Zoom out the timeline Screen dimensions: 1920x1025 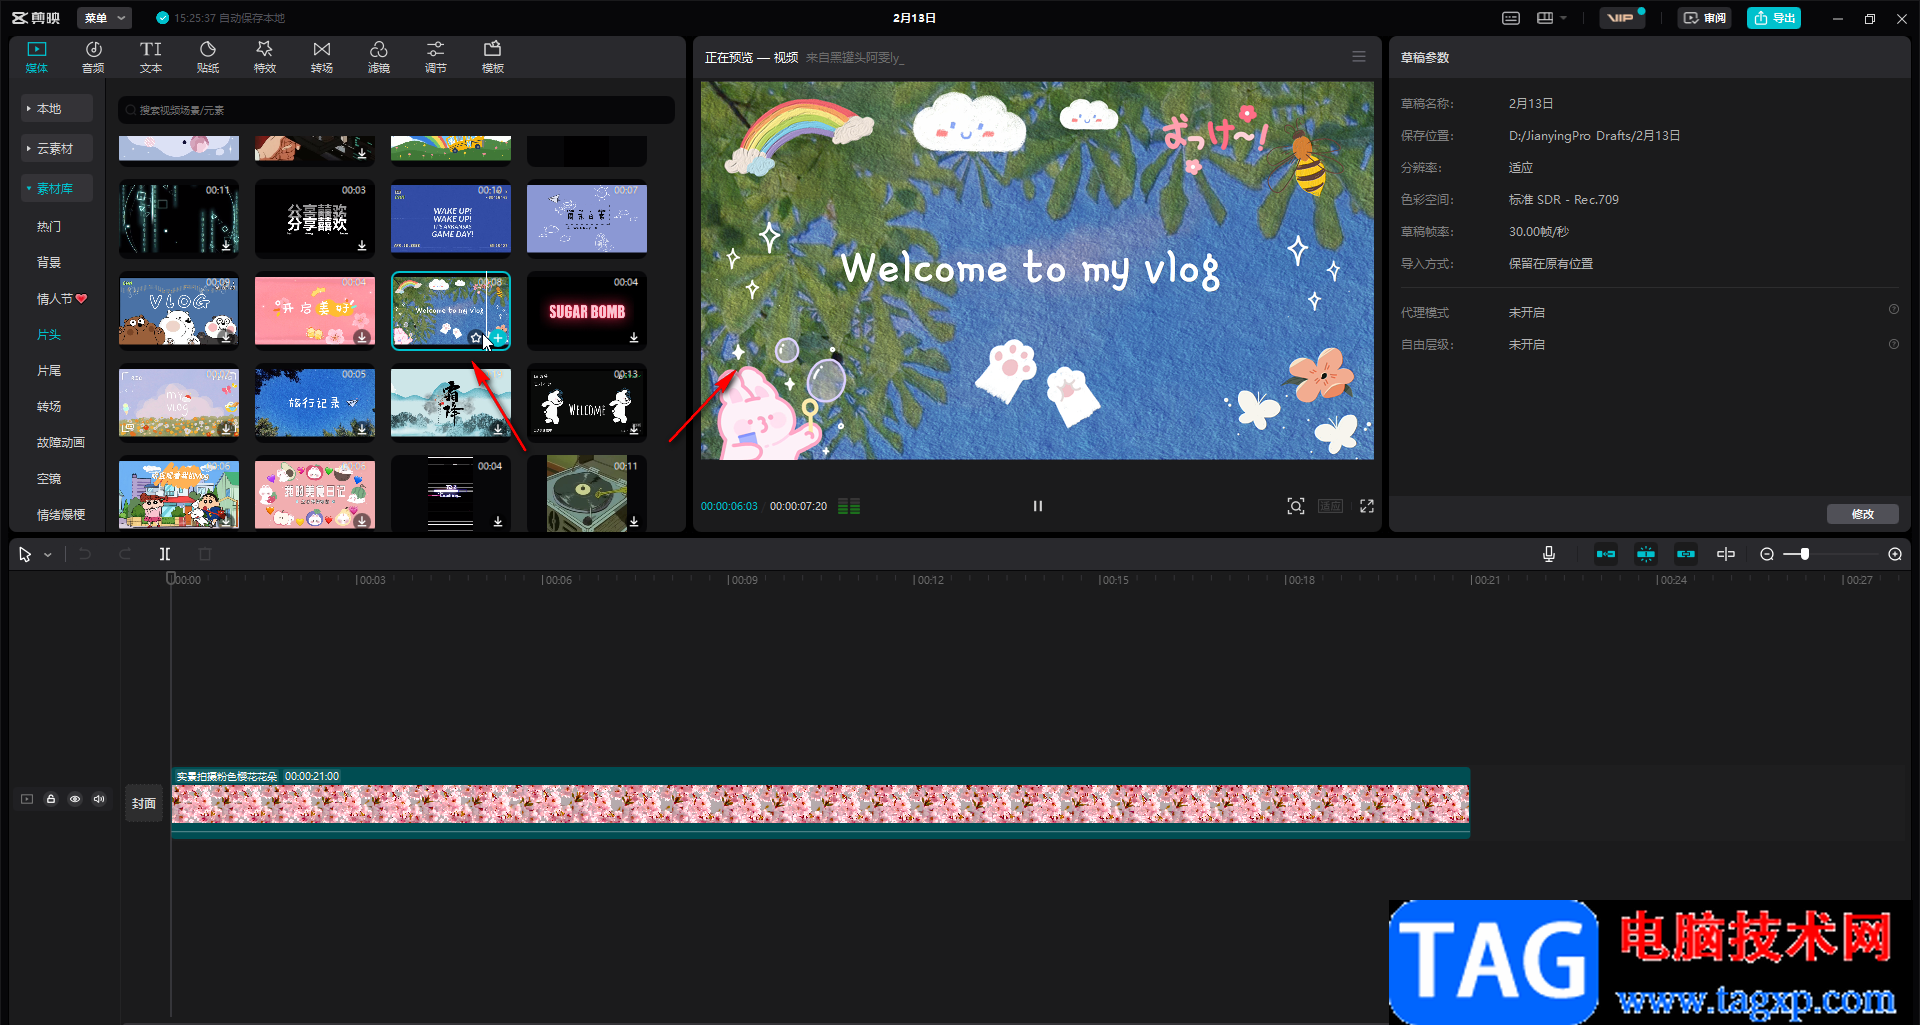1767,554
